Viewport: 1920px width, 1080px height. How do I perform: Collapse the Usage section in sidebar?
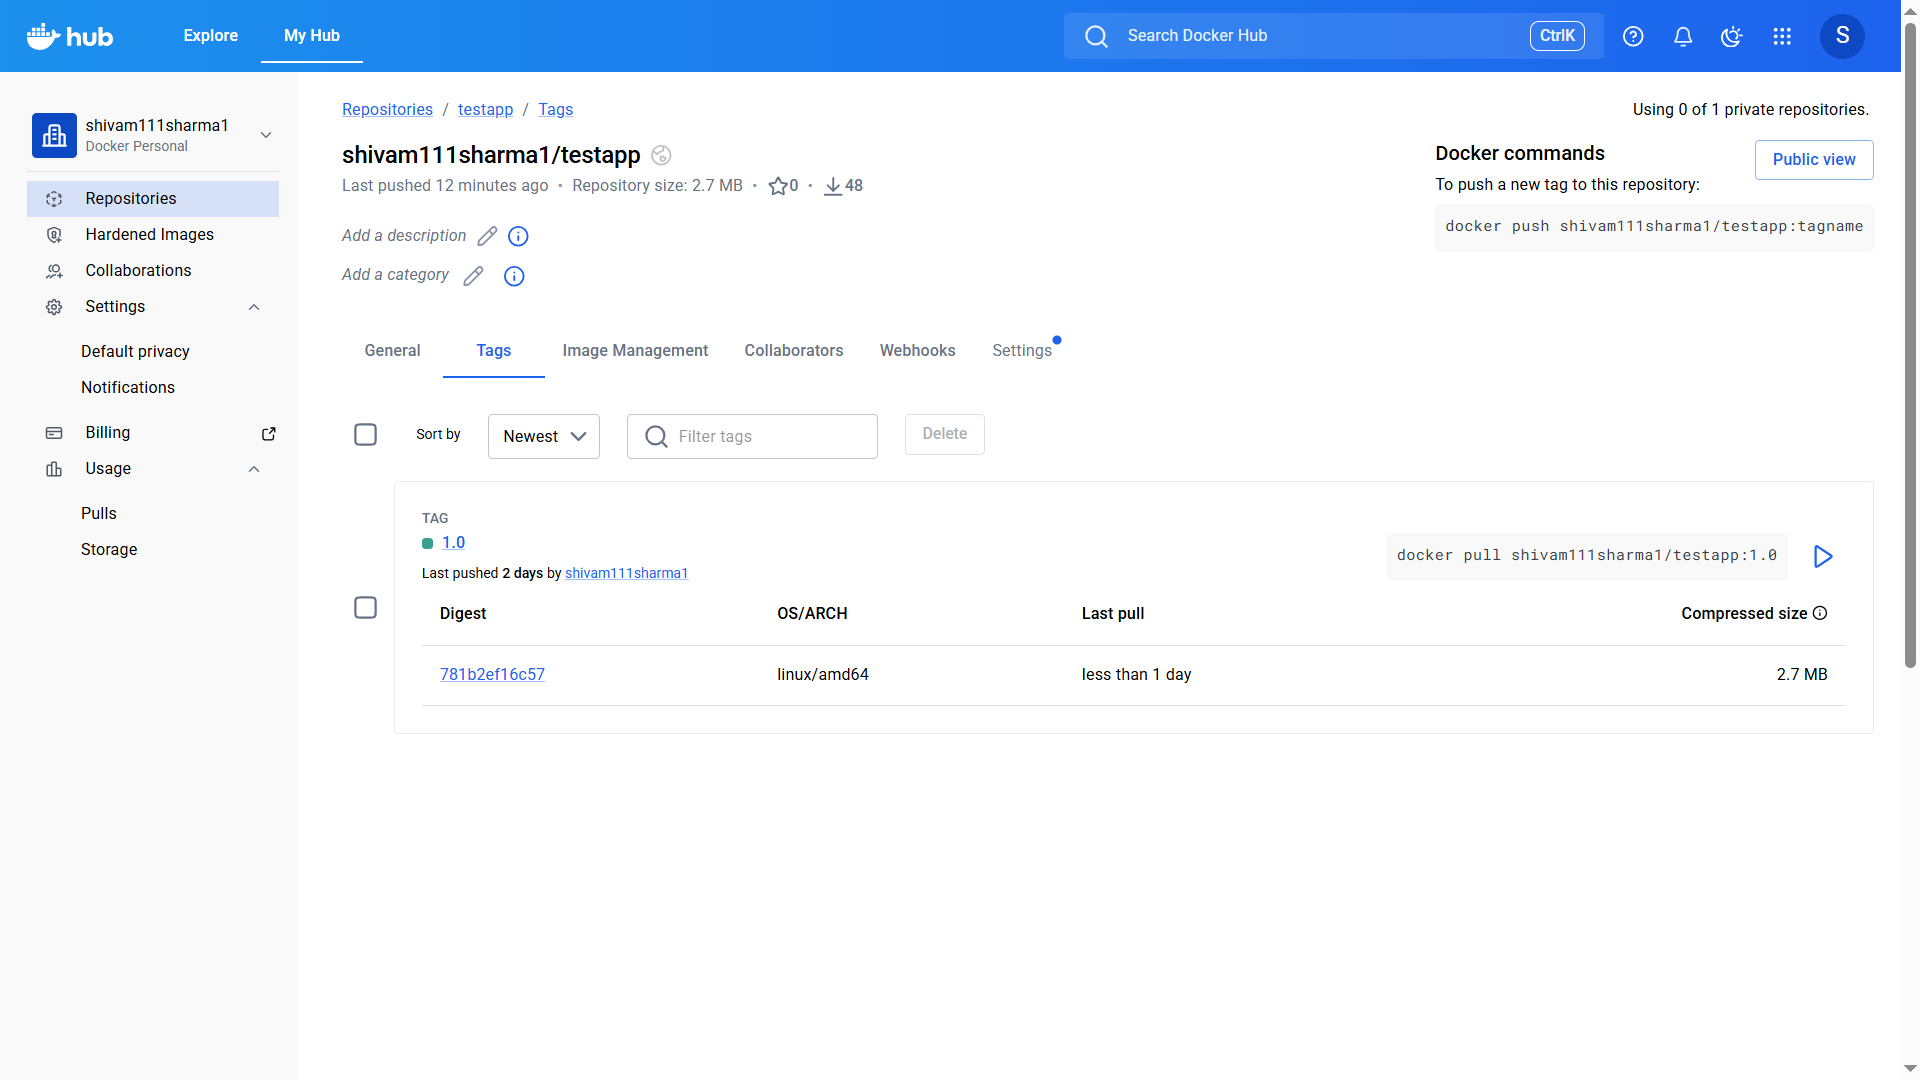pos(253,469)
